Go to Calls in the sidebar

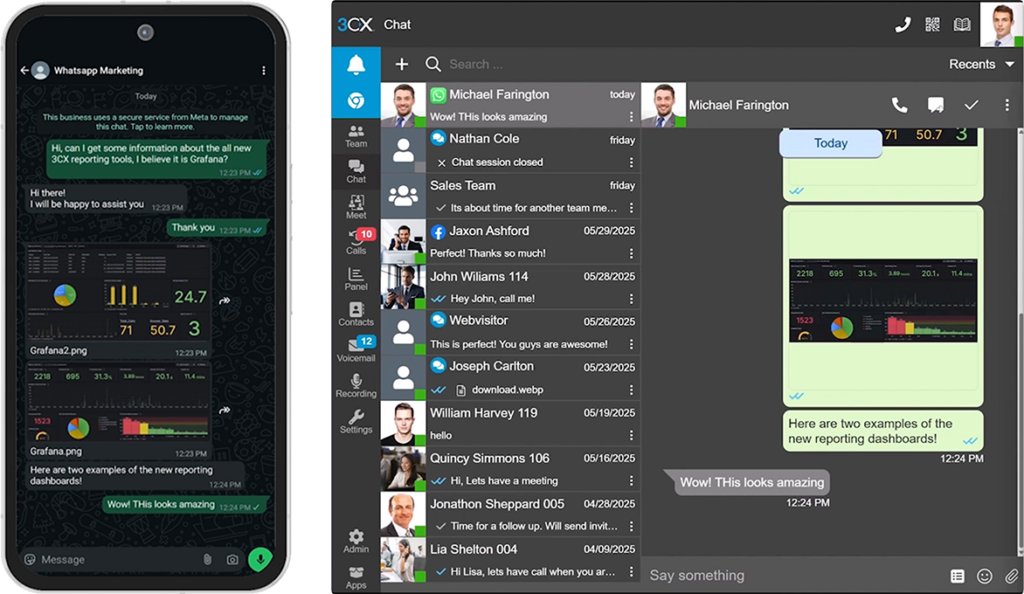355,240
